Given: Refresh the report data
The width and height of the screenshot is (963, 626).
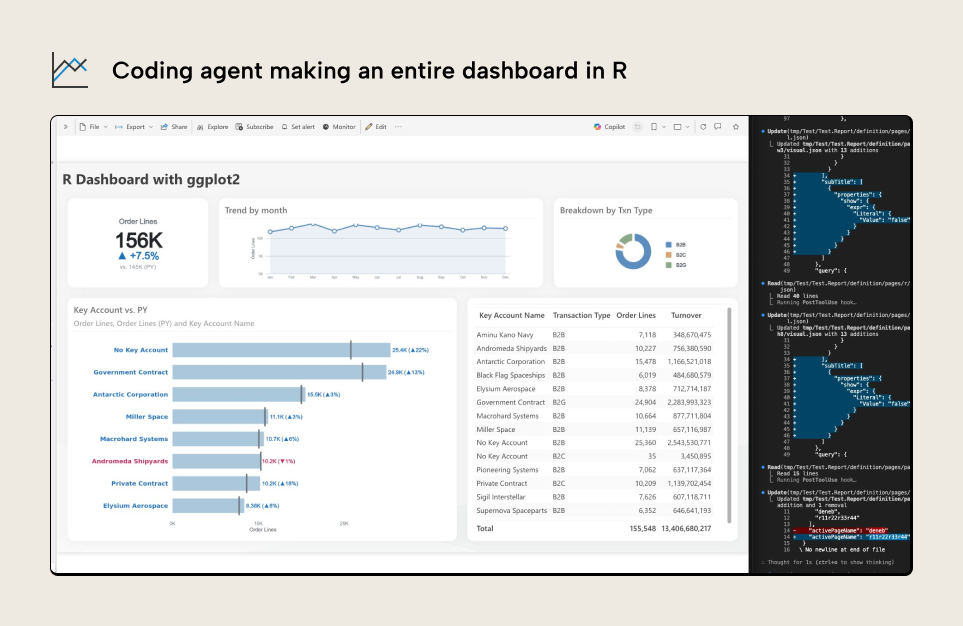Looking at the screenshot, I should point(703,127).
